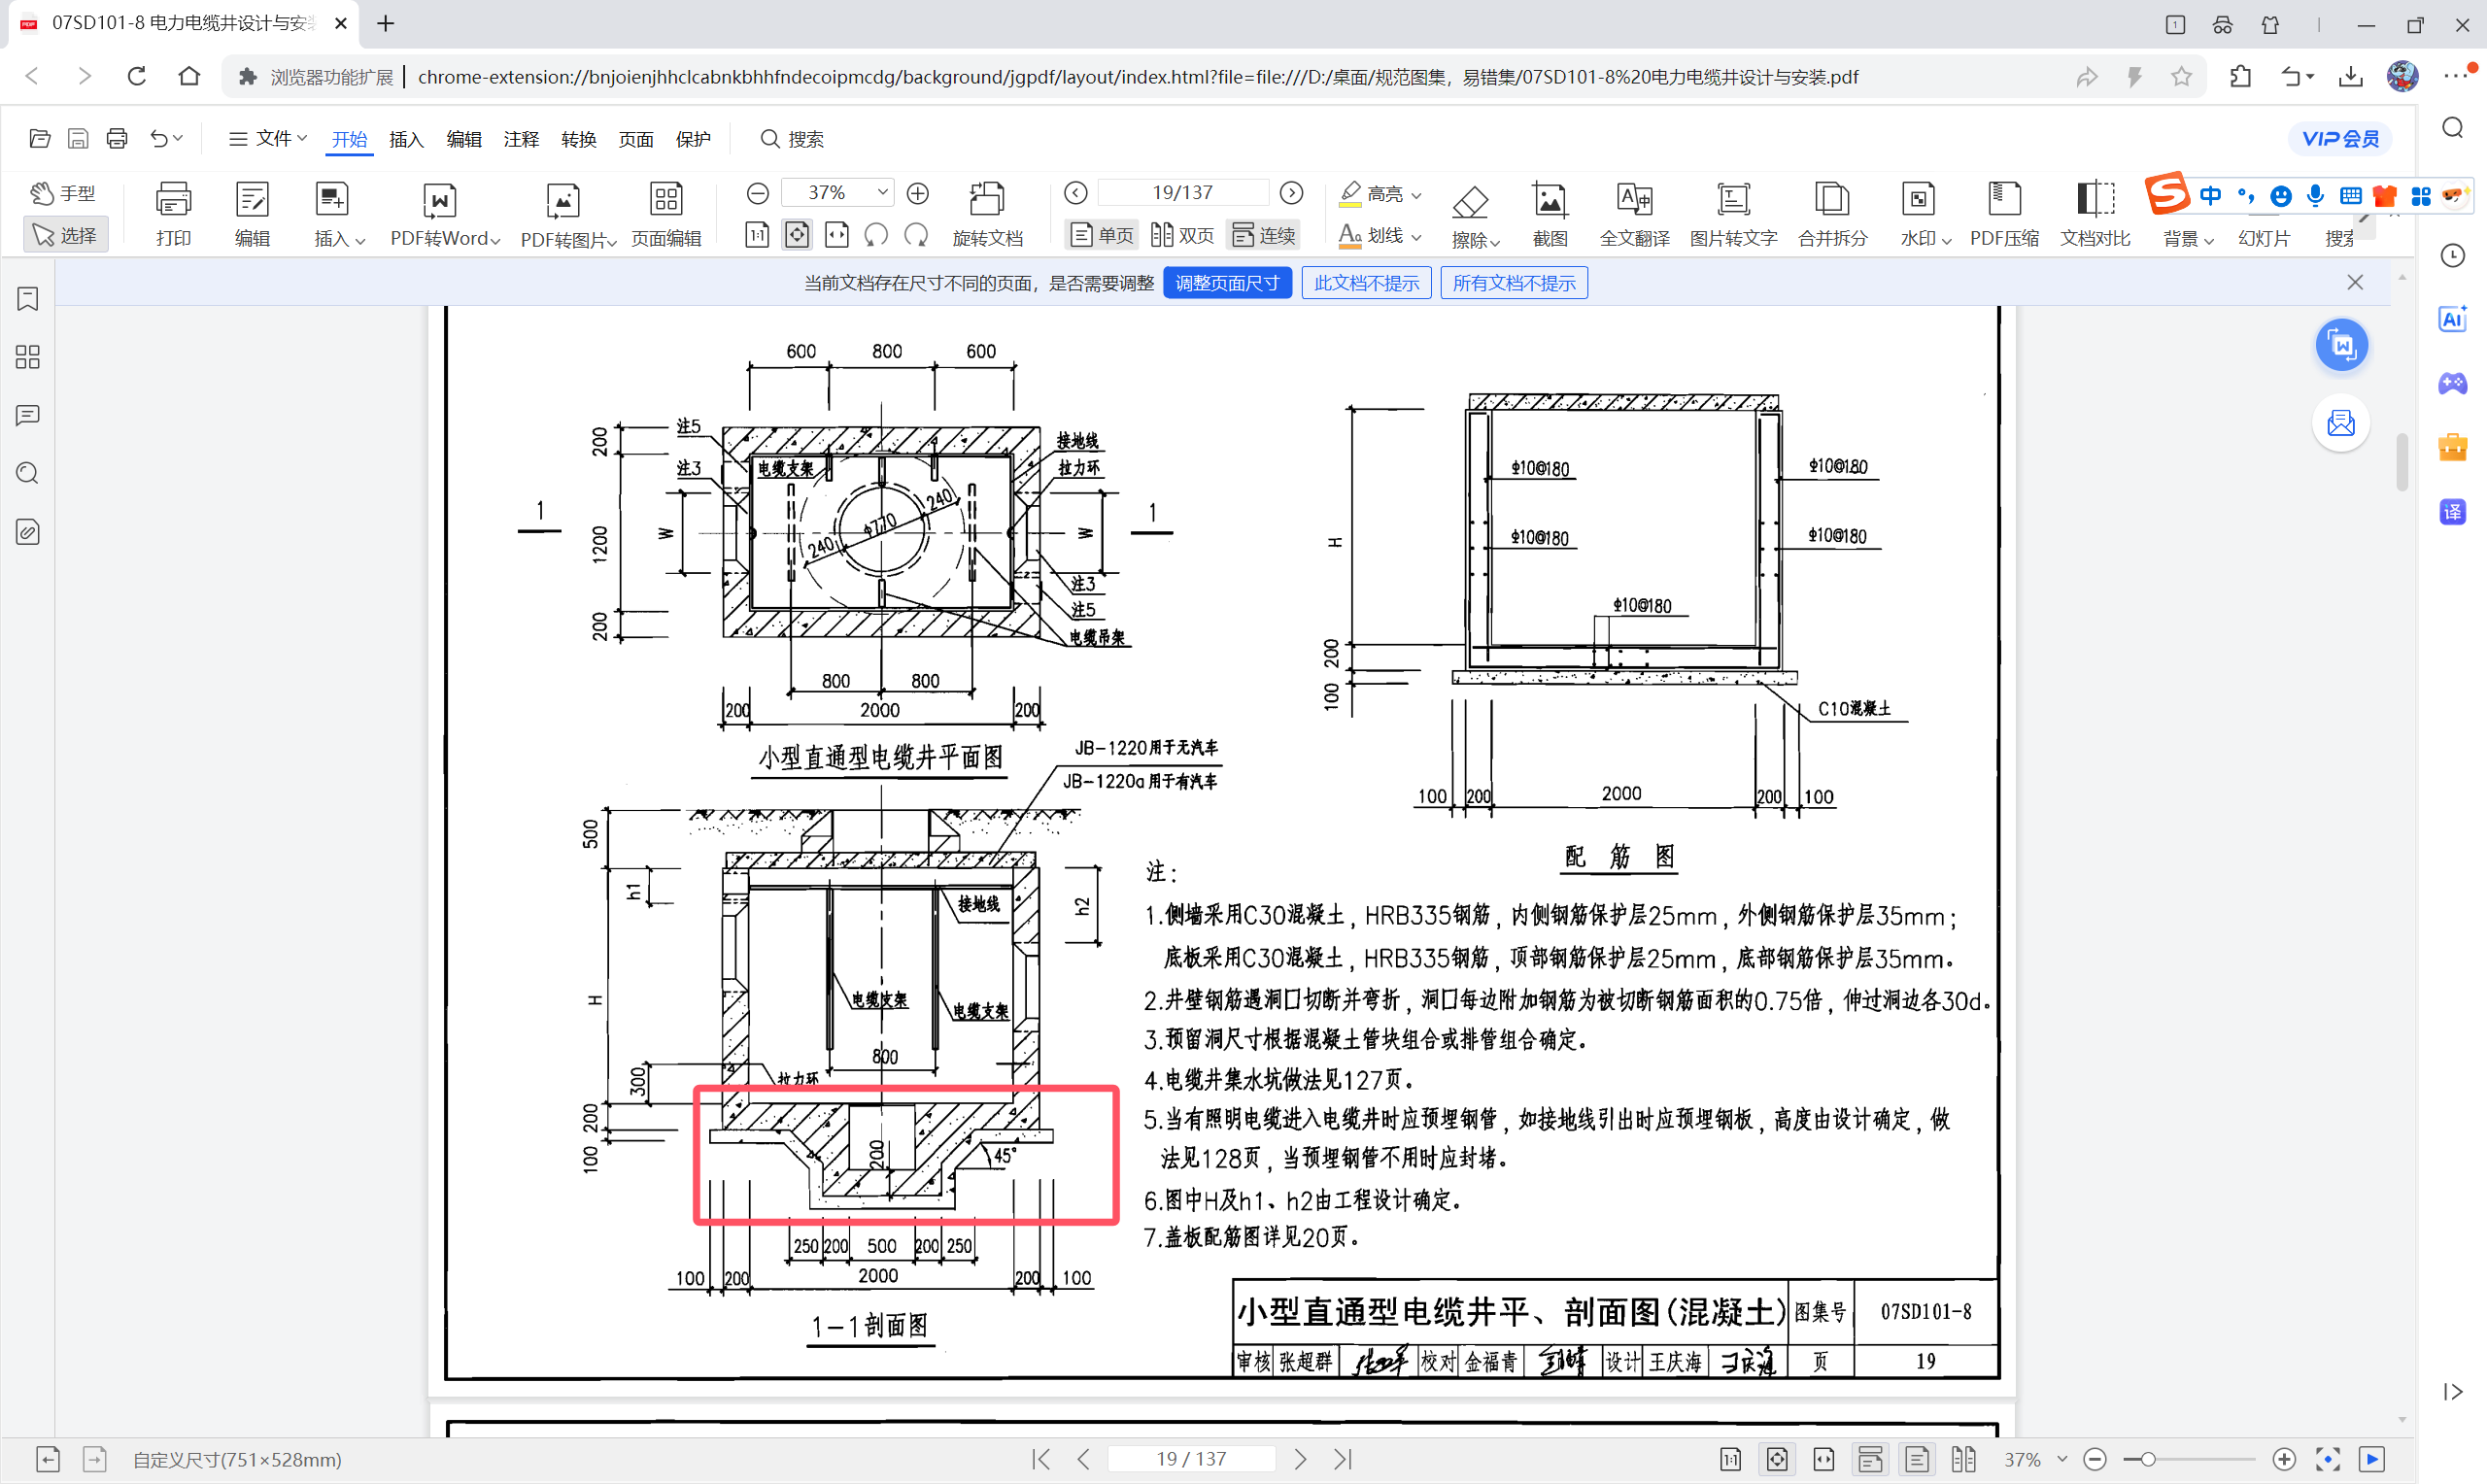
Task: Open the 转换 convert tab
Action: [578, 139]
